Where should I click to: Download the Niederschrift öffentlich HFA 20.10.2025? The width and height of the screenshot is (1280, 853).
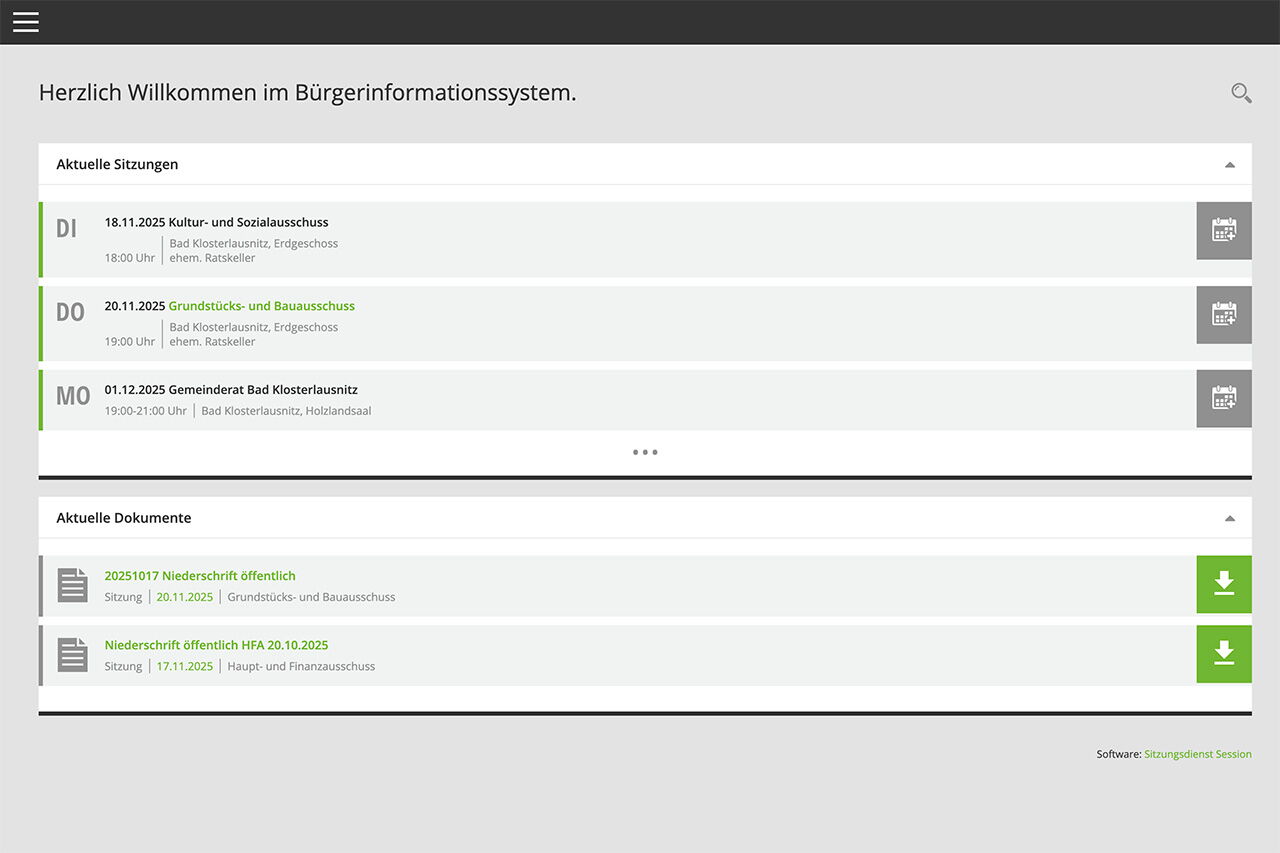(x=1223, y=653)
